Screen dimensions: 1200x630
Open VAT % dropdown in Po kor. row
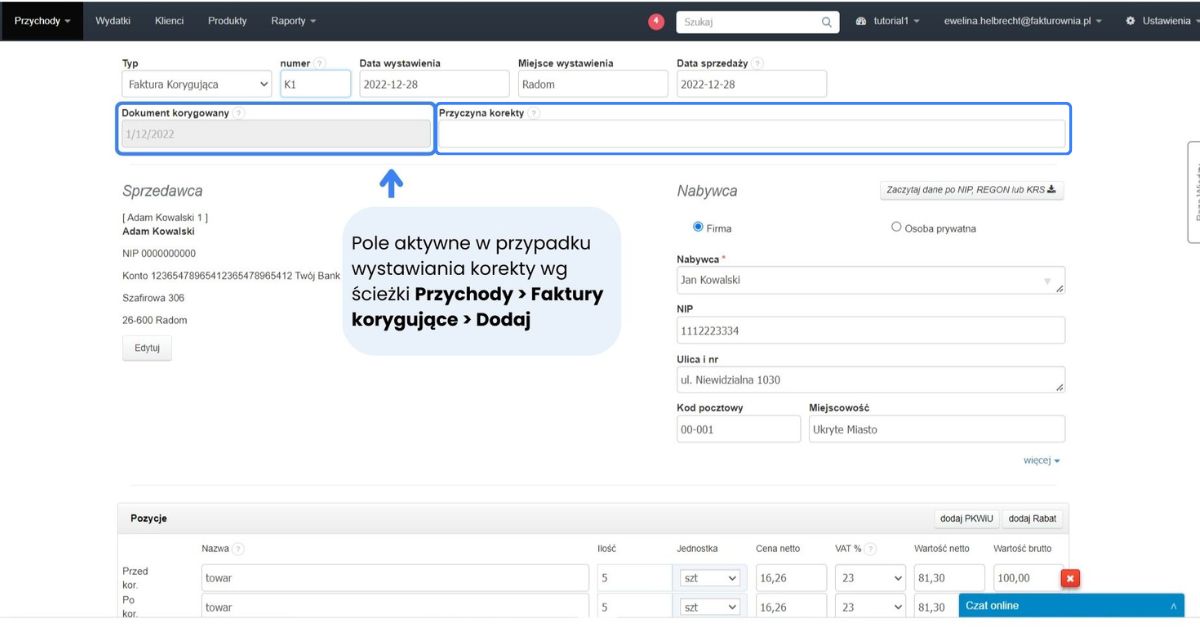(x=871, y=607)
